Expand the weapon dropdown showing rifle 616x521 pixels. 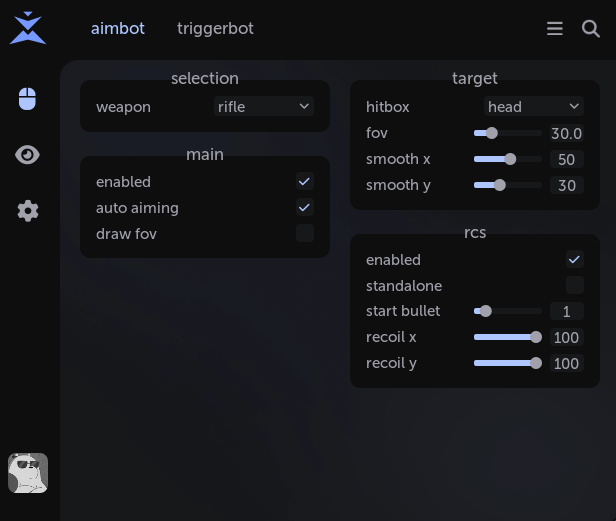click(x=264, y=106)
